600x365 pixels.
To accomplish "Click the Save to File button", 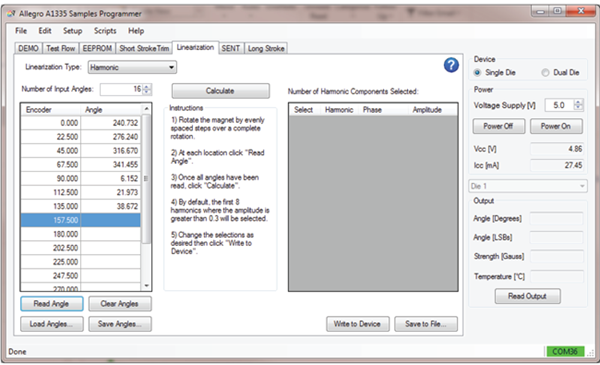I will (x=426, y=324).
